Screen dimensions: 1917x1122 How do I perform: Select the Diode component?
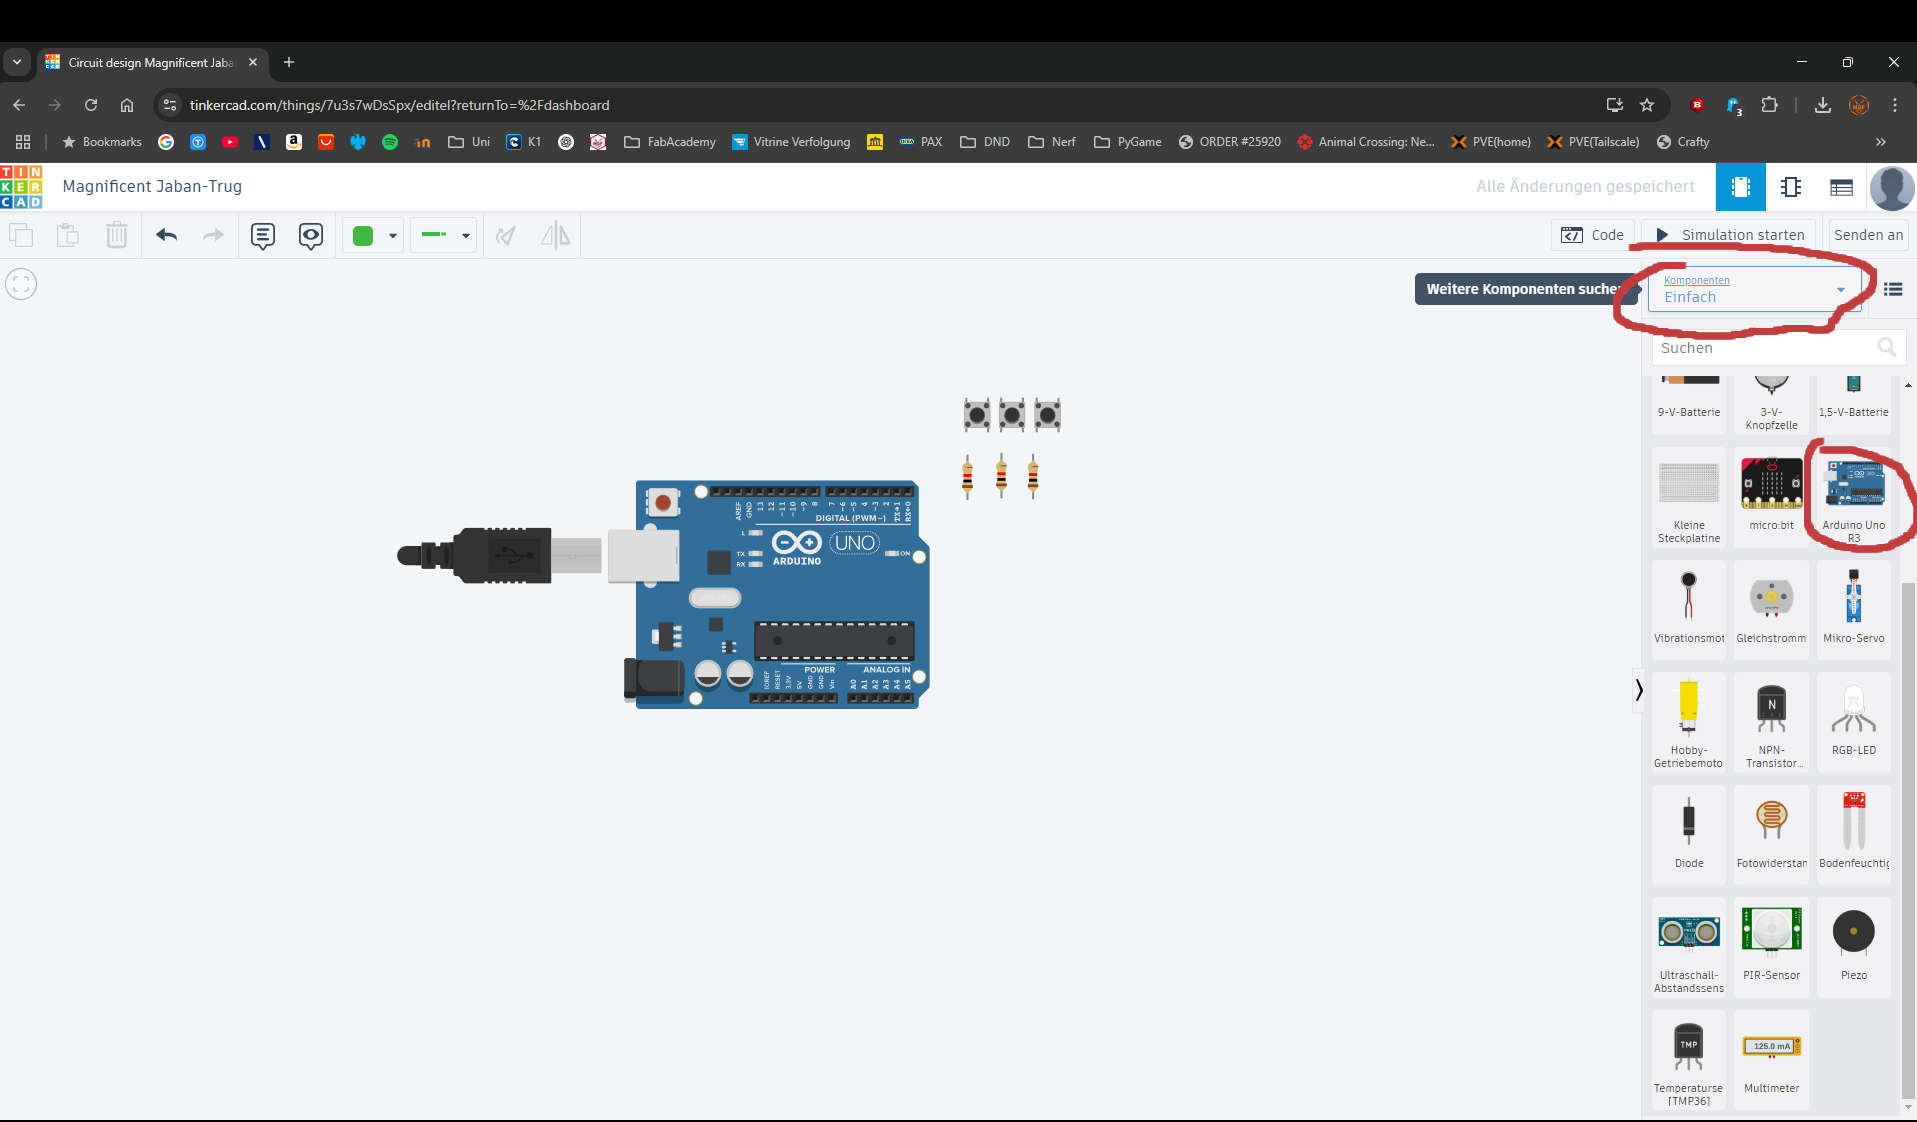pyautogui.click(x=1689, y=834)
